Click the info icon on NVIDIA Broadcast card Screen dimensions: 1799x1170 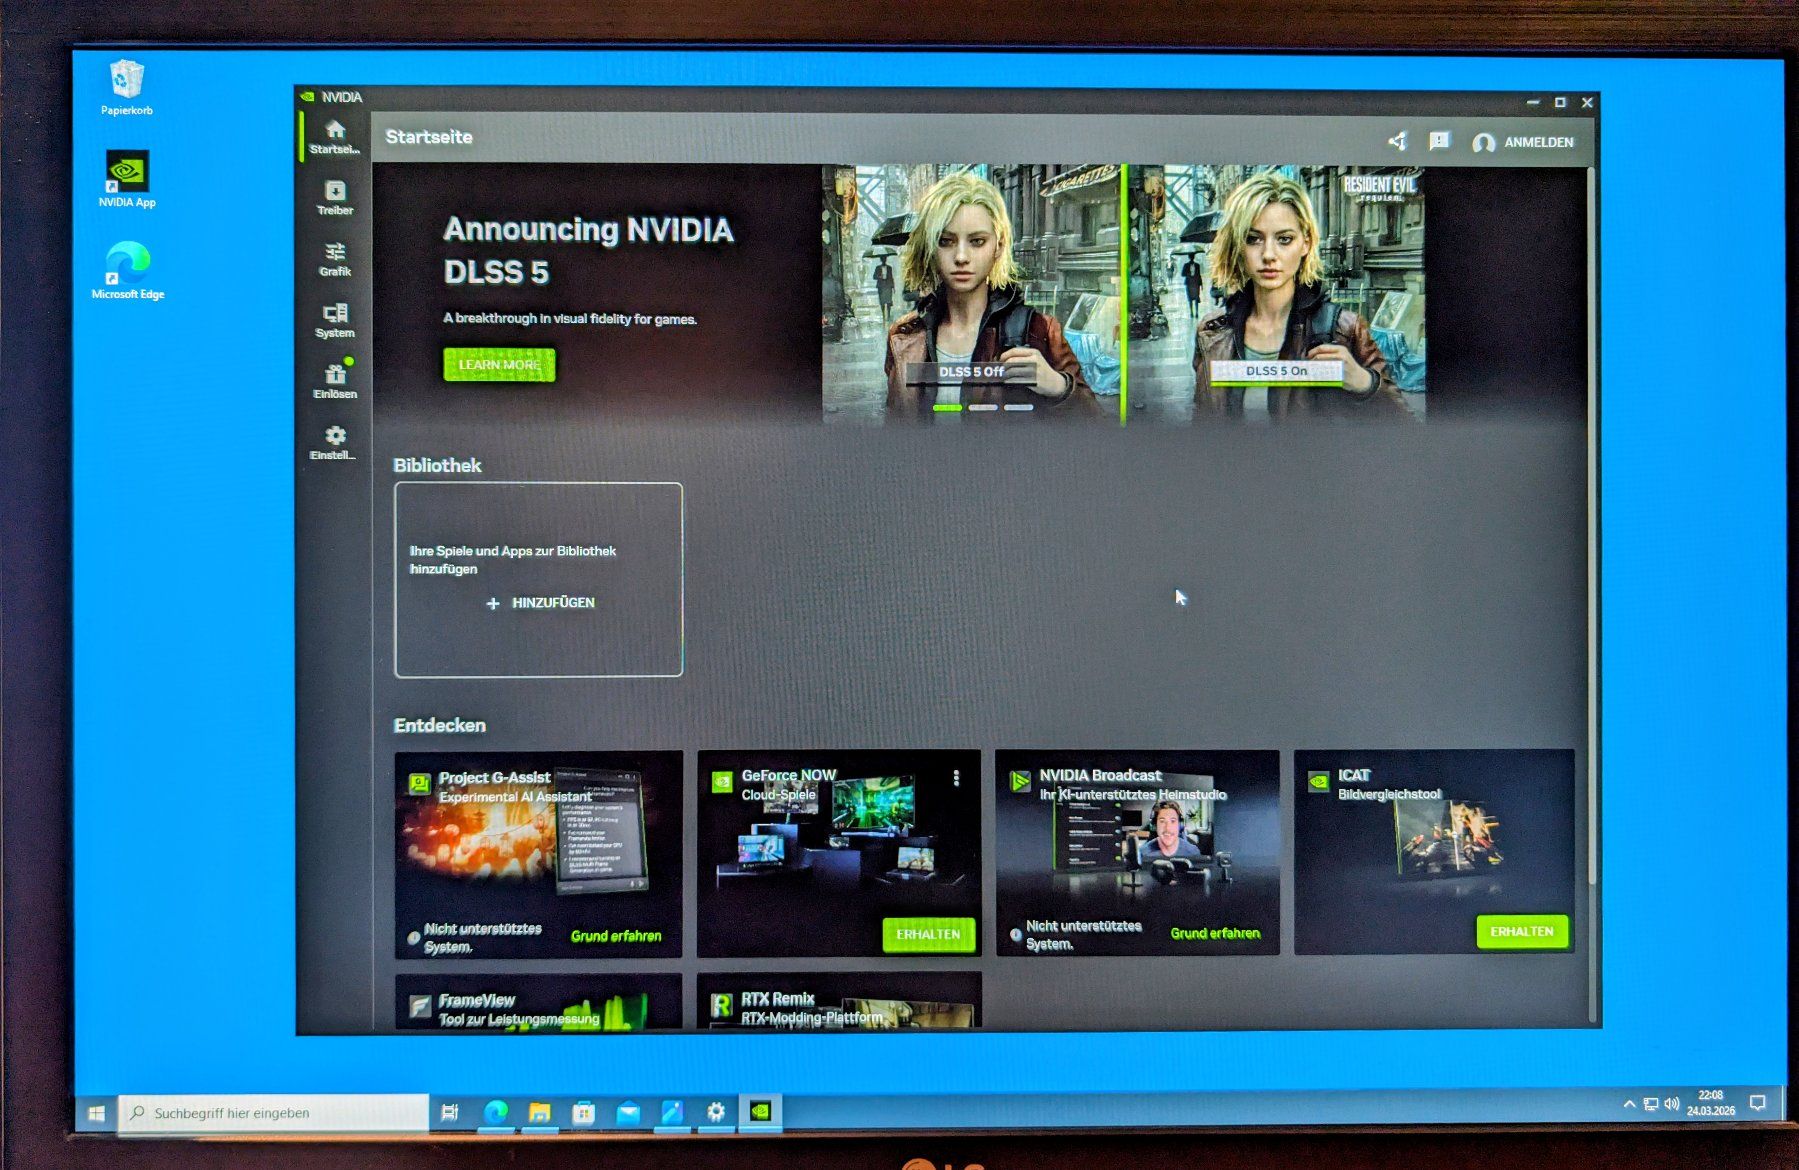tap(1015, 935)
